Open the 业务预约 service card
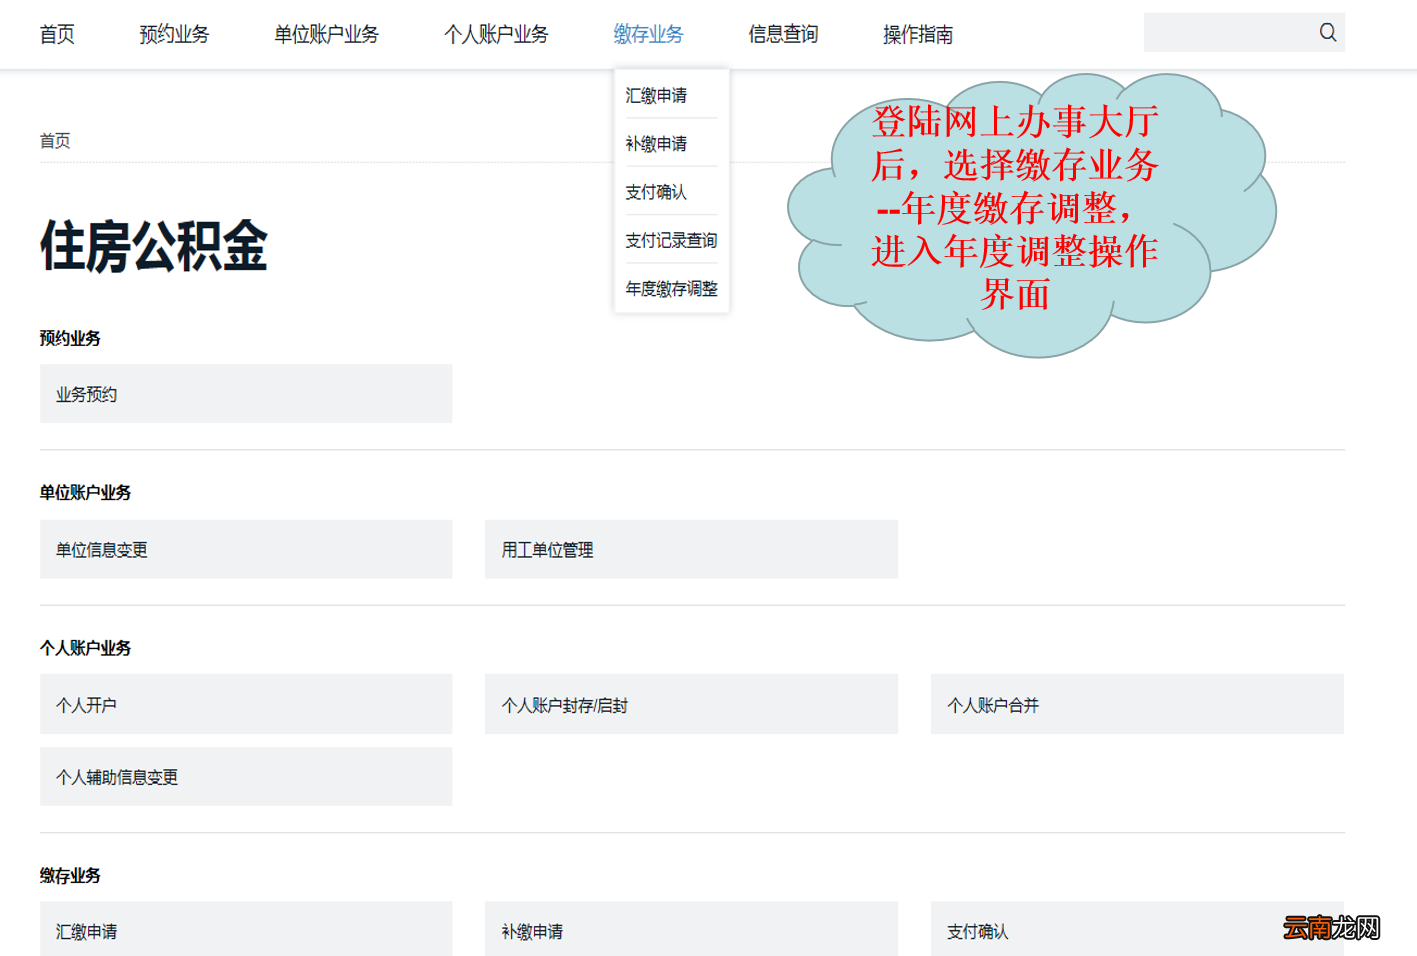 coord(245,393)
